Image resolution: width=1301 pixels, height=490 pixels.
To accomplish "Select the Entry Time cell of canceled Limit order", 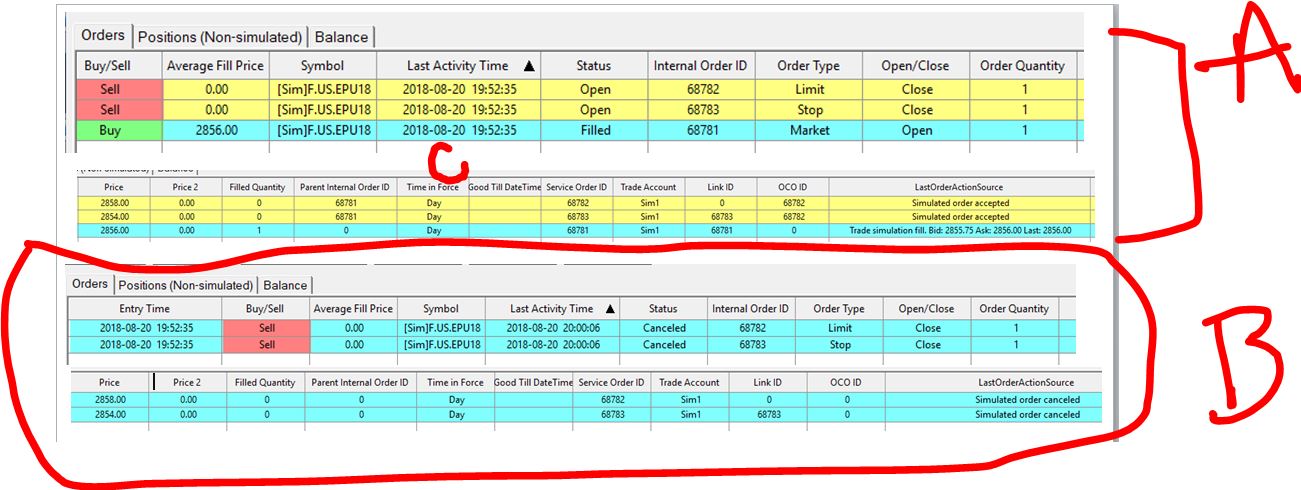I will tap(144, 328).
